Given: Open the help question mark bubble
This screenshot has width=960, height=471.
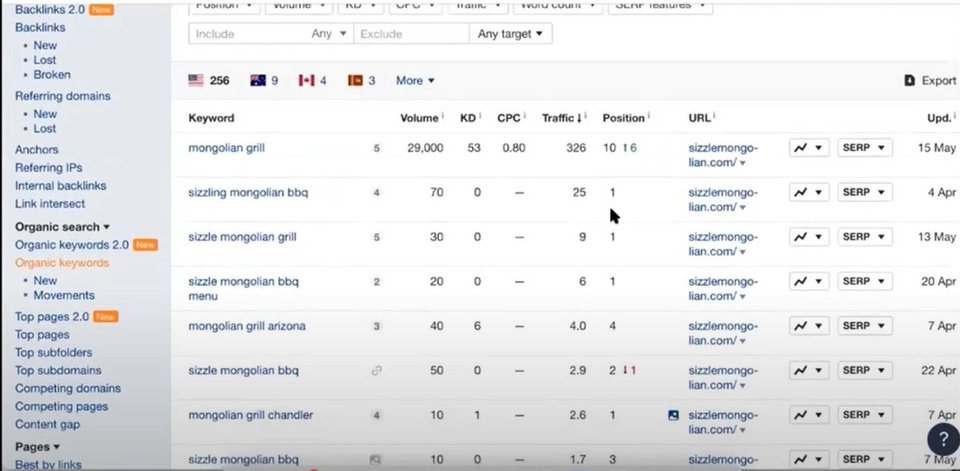Looking at the screenshot, I should click(943, 439).
